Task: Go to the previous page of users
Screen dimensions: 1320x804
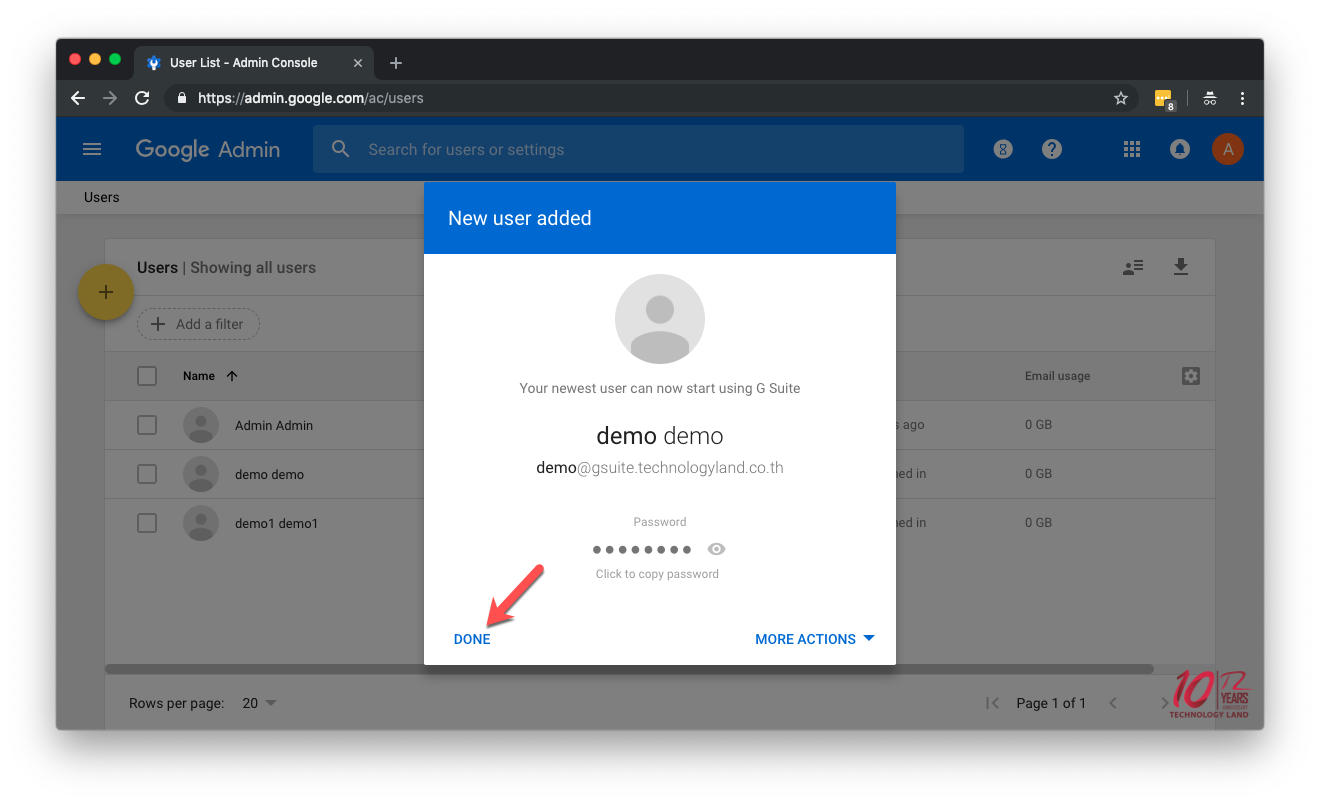Action: [1113, 703]
